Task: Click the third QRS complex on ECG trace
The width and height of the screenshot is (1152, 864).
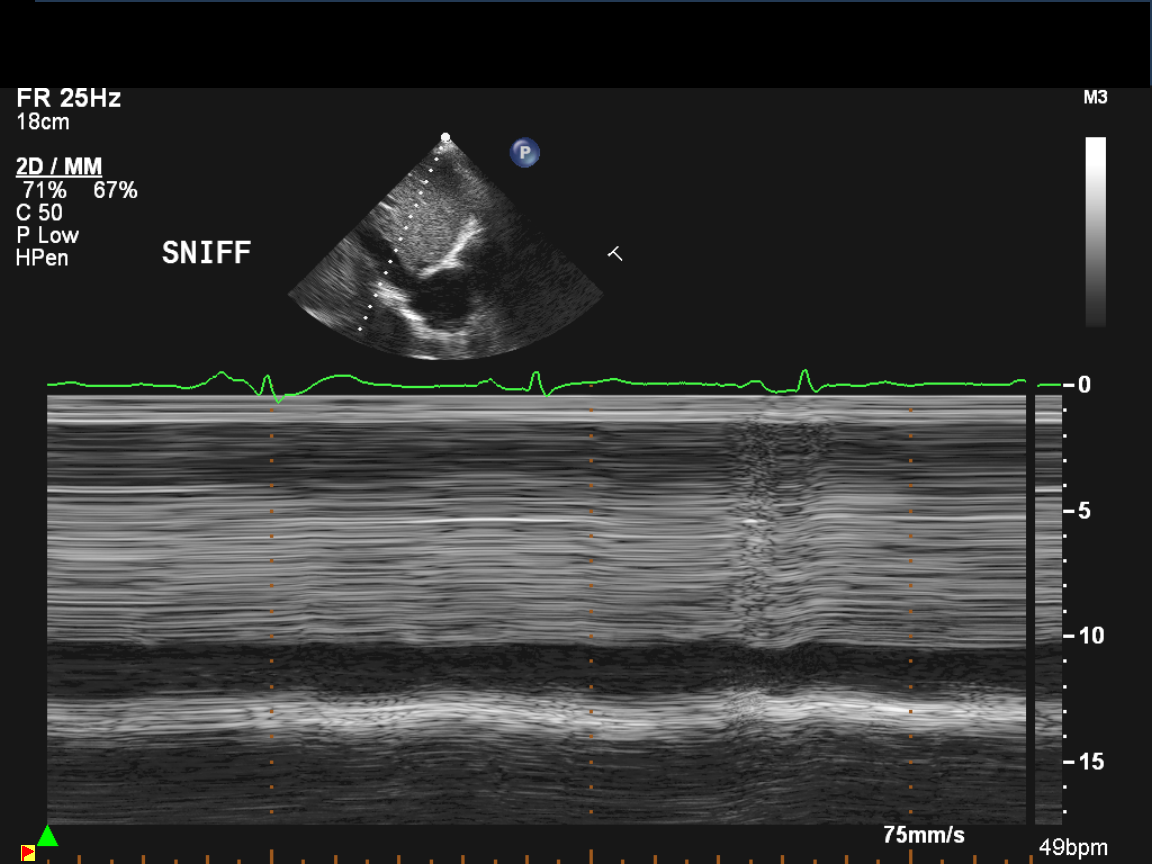Action: point(805,379)
